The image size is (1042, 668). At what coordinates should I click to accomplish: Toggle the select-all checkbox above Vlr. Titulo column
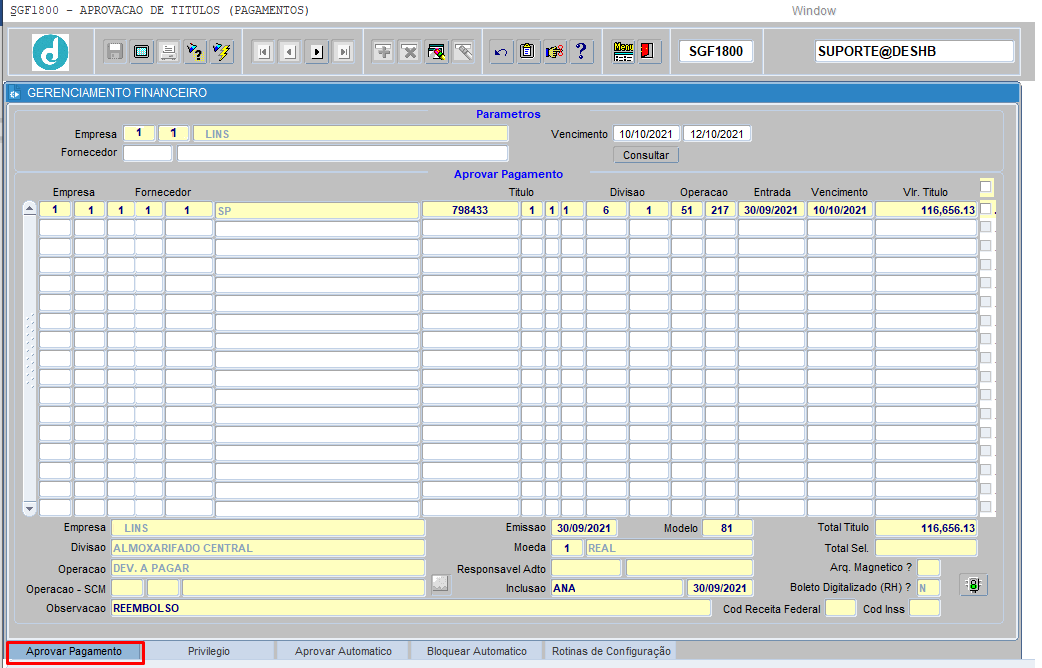click(986, 187)
